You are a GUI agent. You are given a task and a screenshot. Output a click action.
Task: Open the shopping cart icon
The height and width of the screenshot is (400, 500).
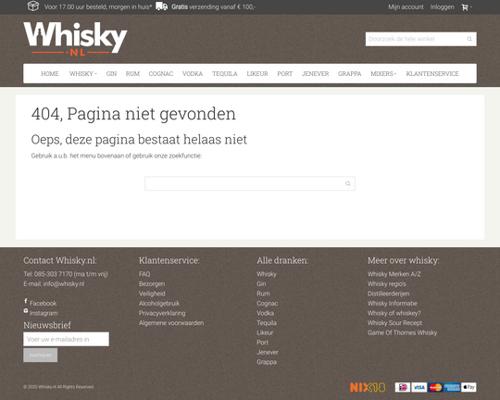click(465, 7)
